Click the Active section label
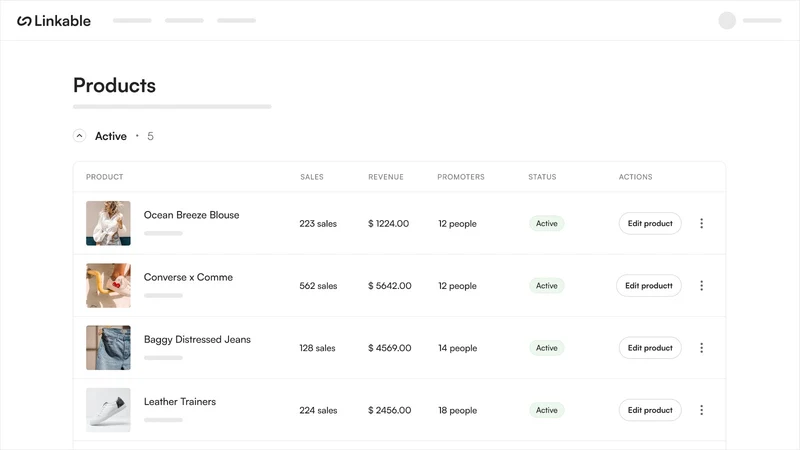 [x=111, y=136]
